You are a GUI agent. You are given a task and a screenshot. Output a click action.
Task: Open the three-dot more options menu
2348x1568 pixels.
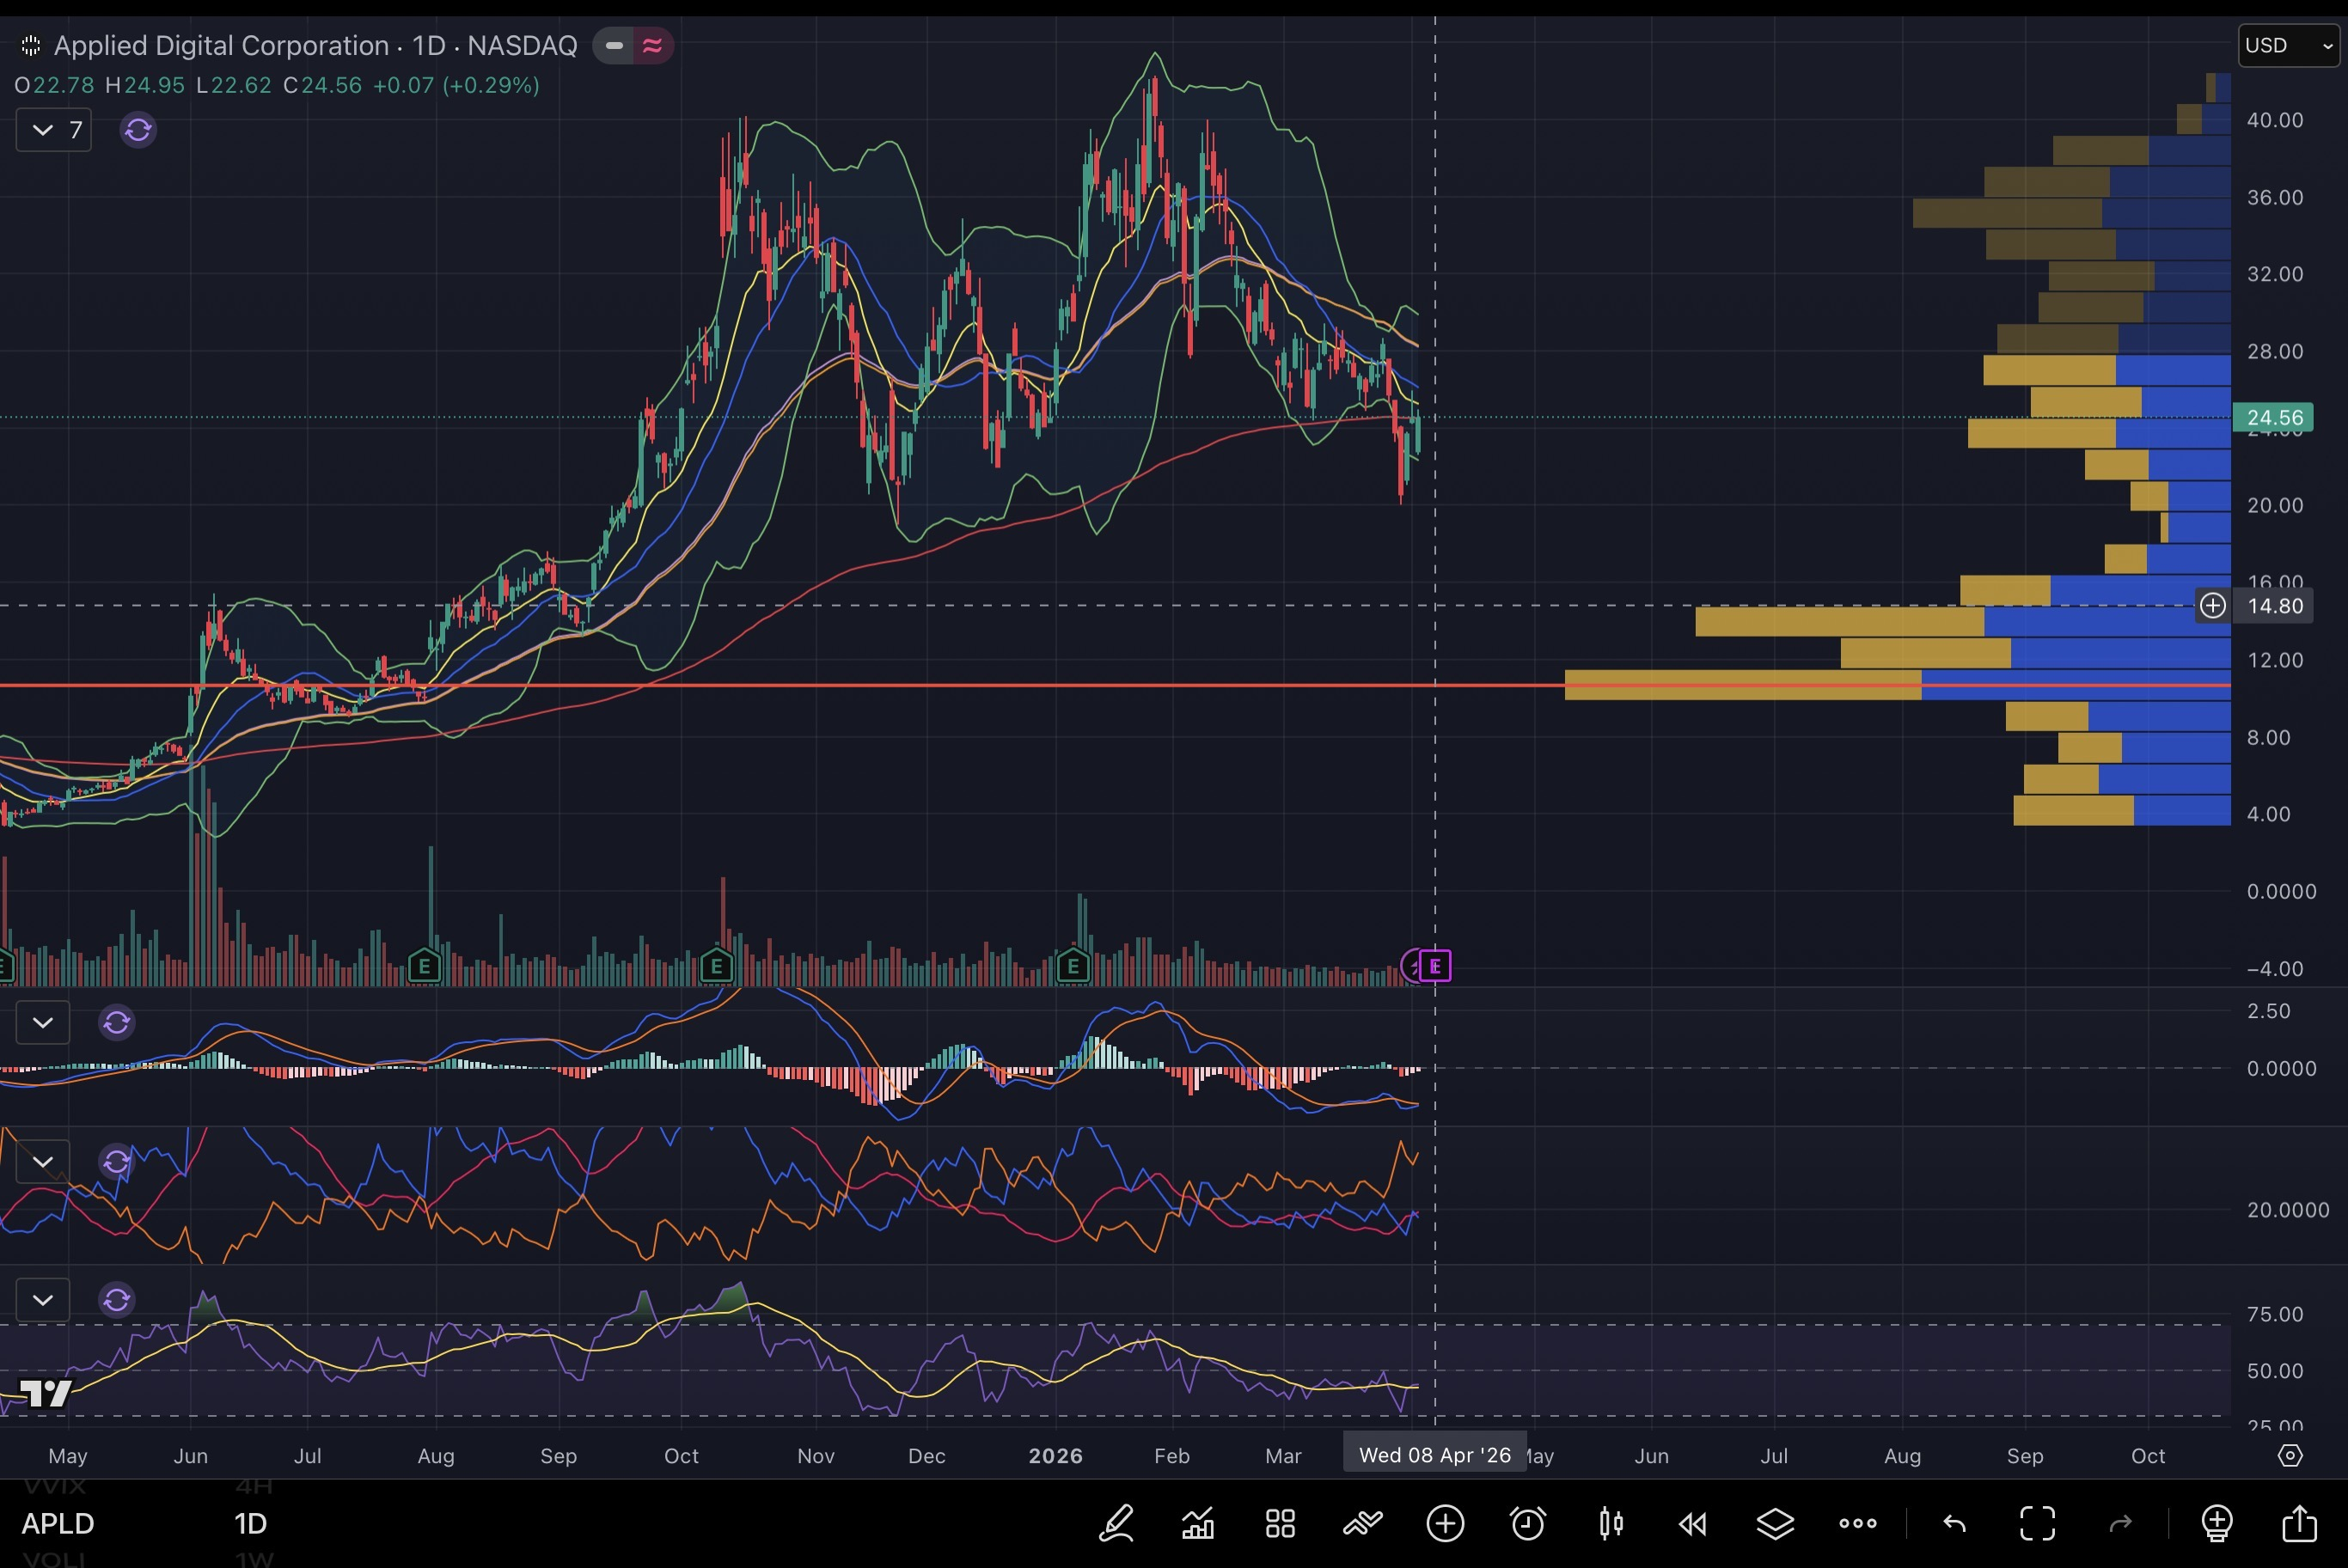(1857, 1523)
